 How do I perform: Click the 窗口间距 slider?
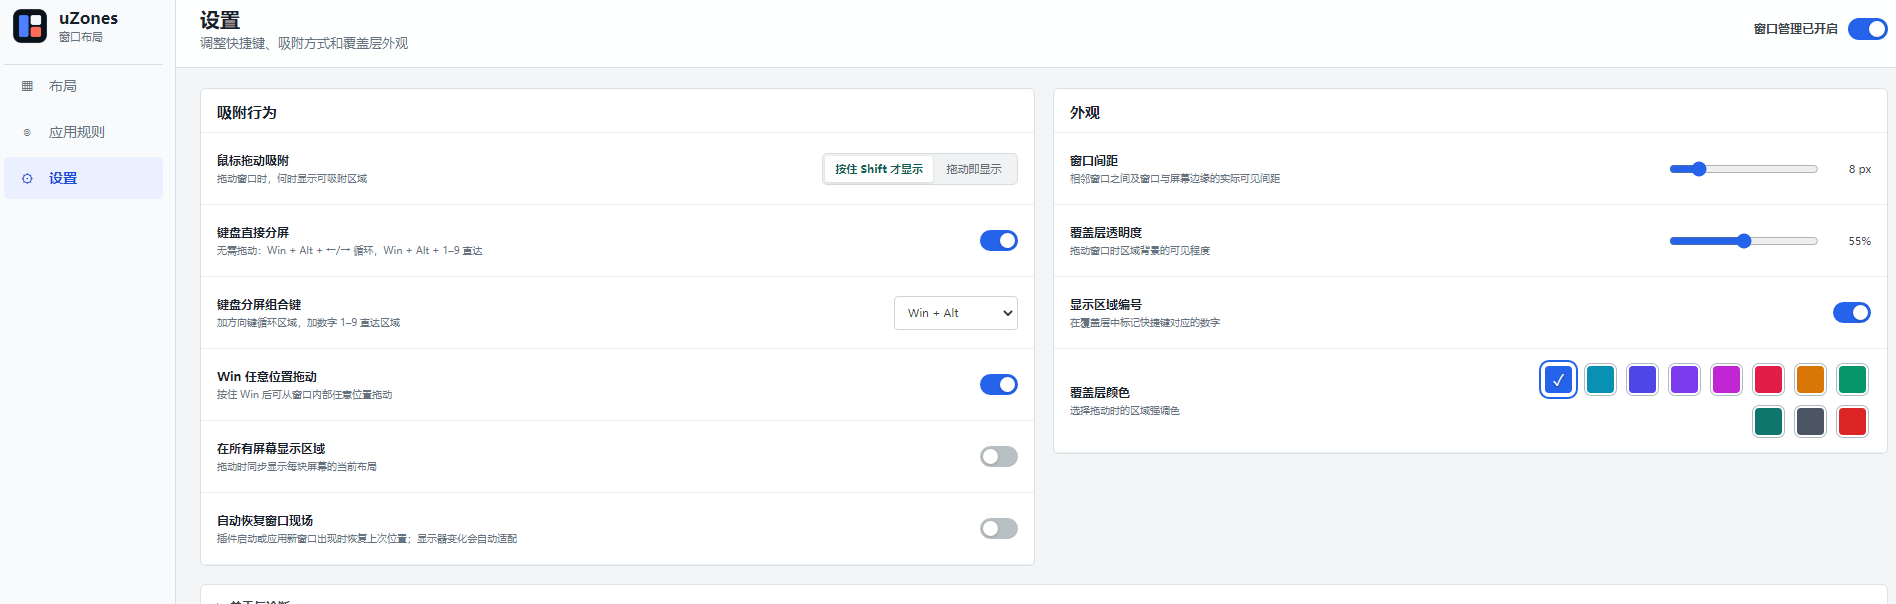[x=1743, y=169]
